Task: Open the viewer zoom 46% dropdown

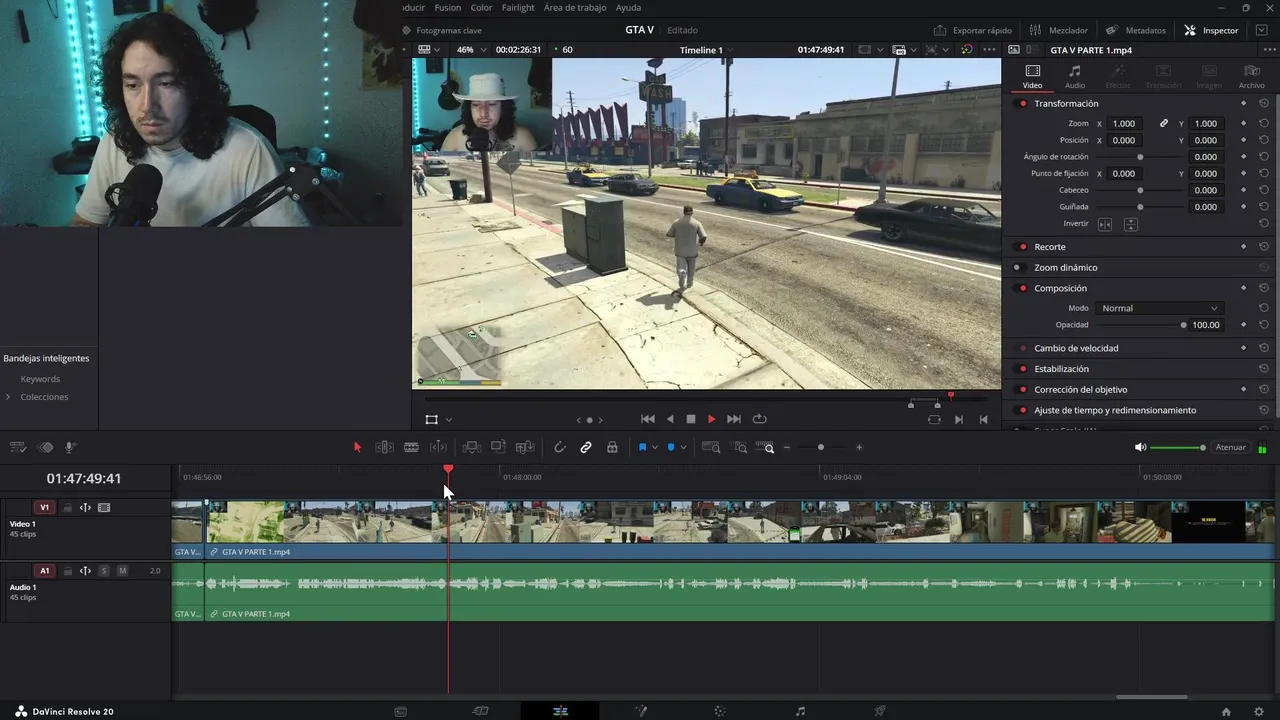Action: pyautogui.click(x=471, y=50)
